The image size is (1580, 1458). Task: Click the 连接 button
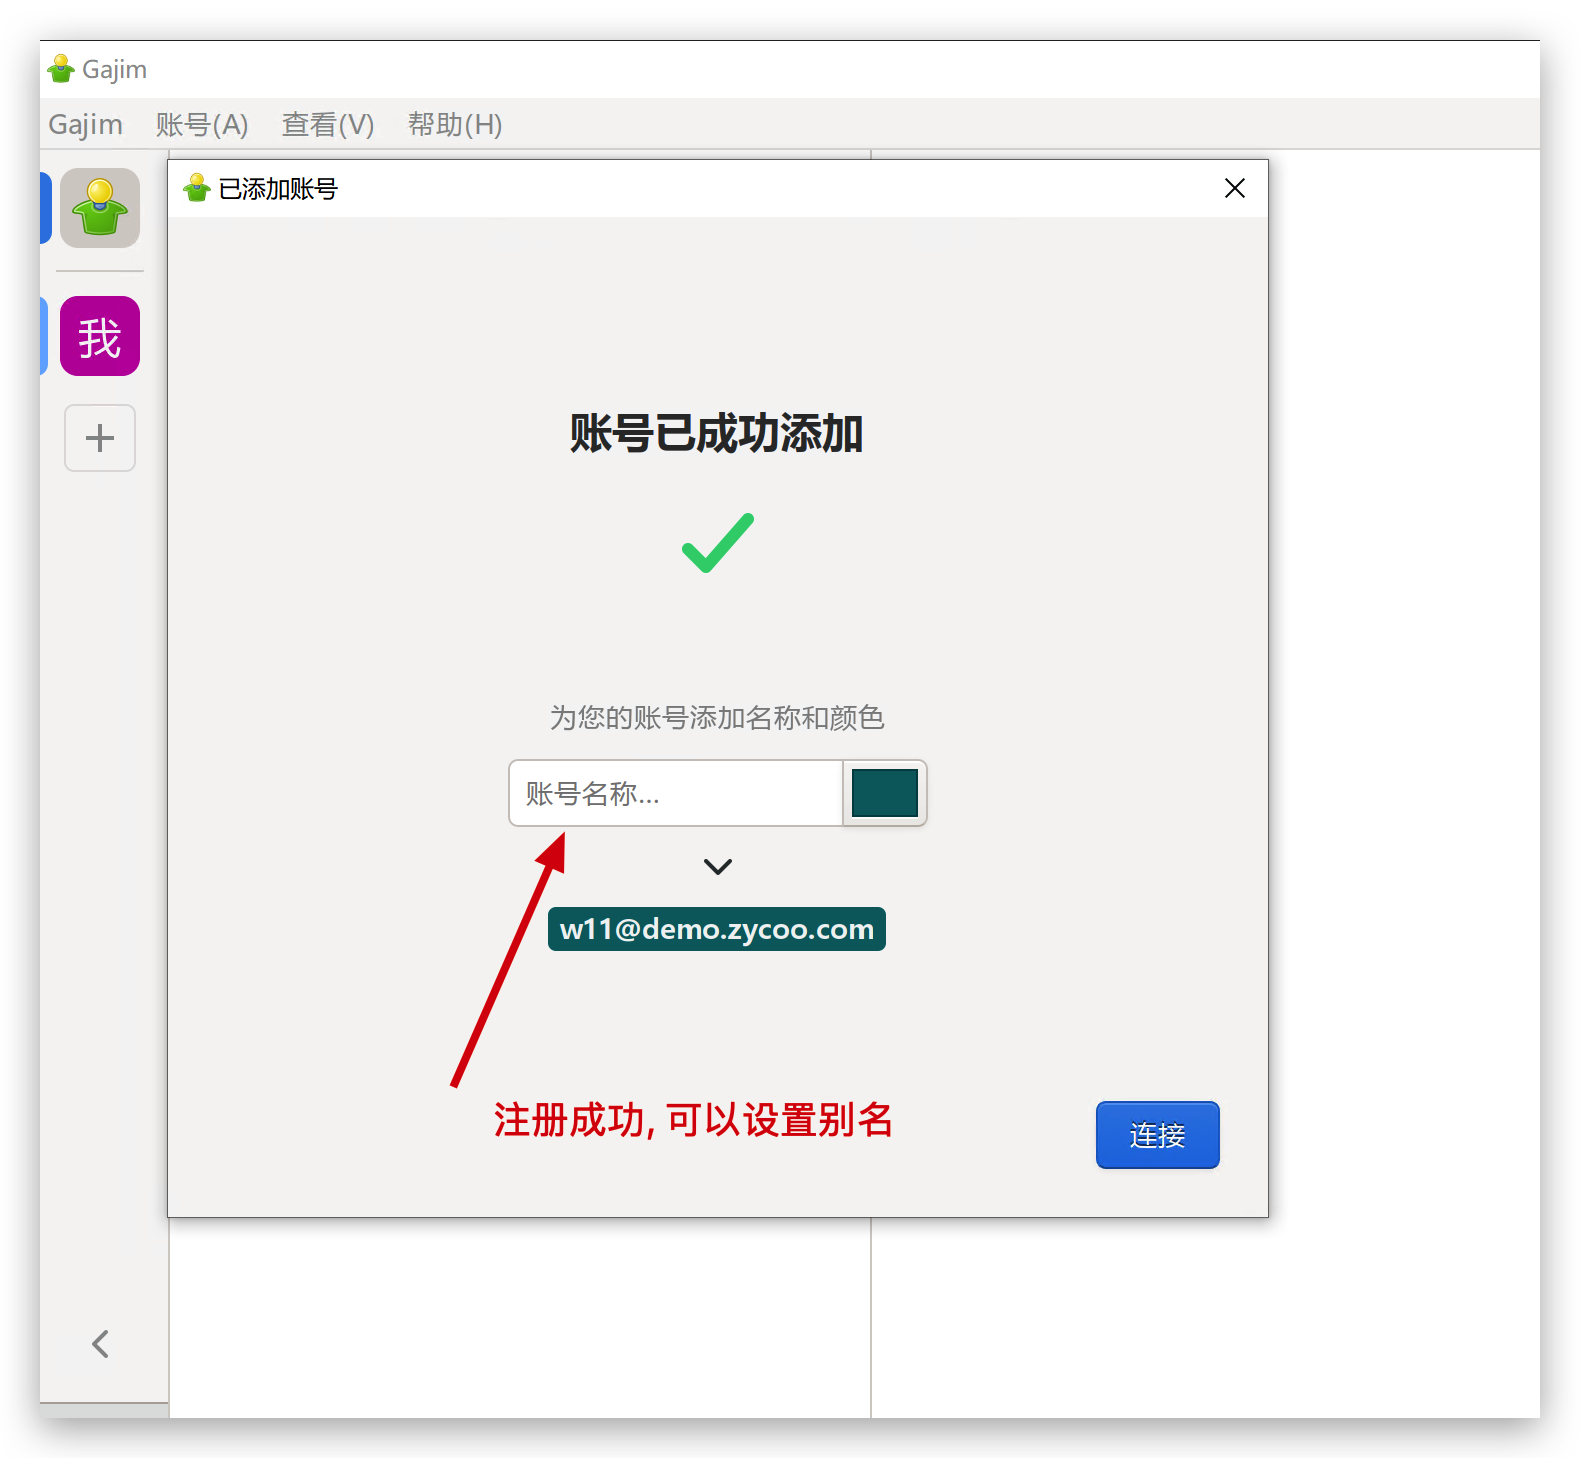pyautogui.click(x=1158, y=1135)
